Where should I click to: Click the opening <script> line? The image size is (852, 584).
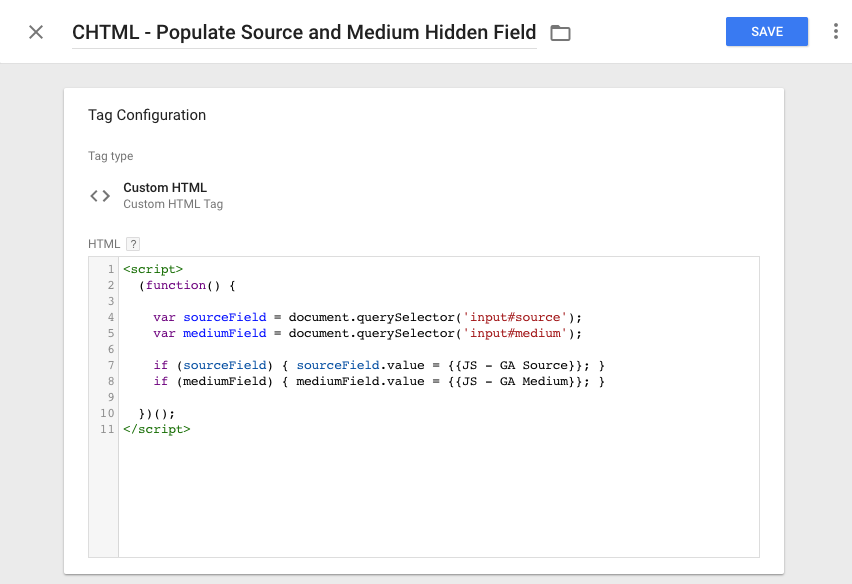(153, 269)
